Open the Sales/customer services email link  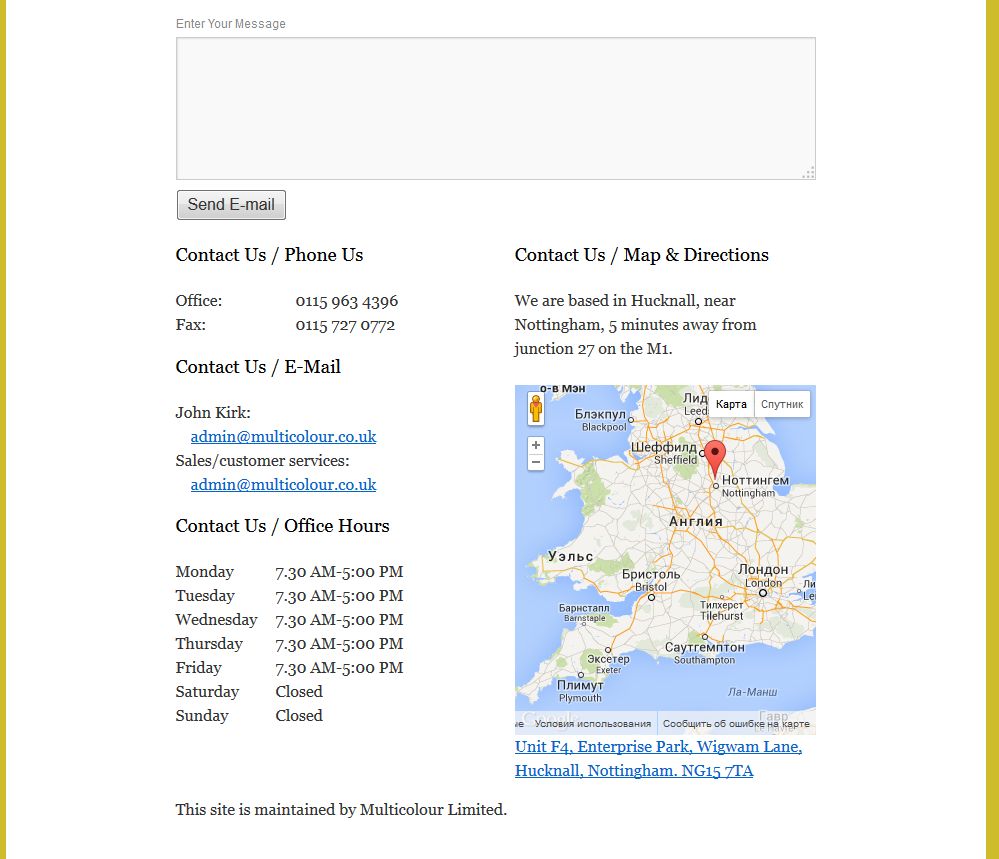pos(283,485)
